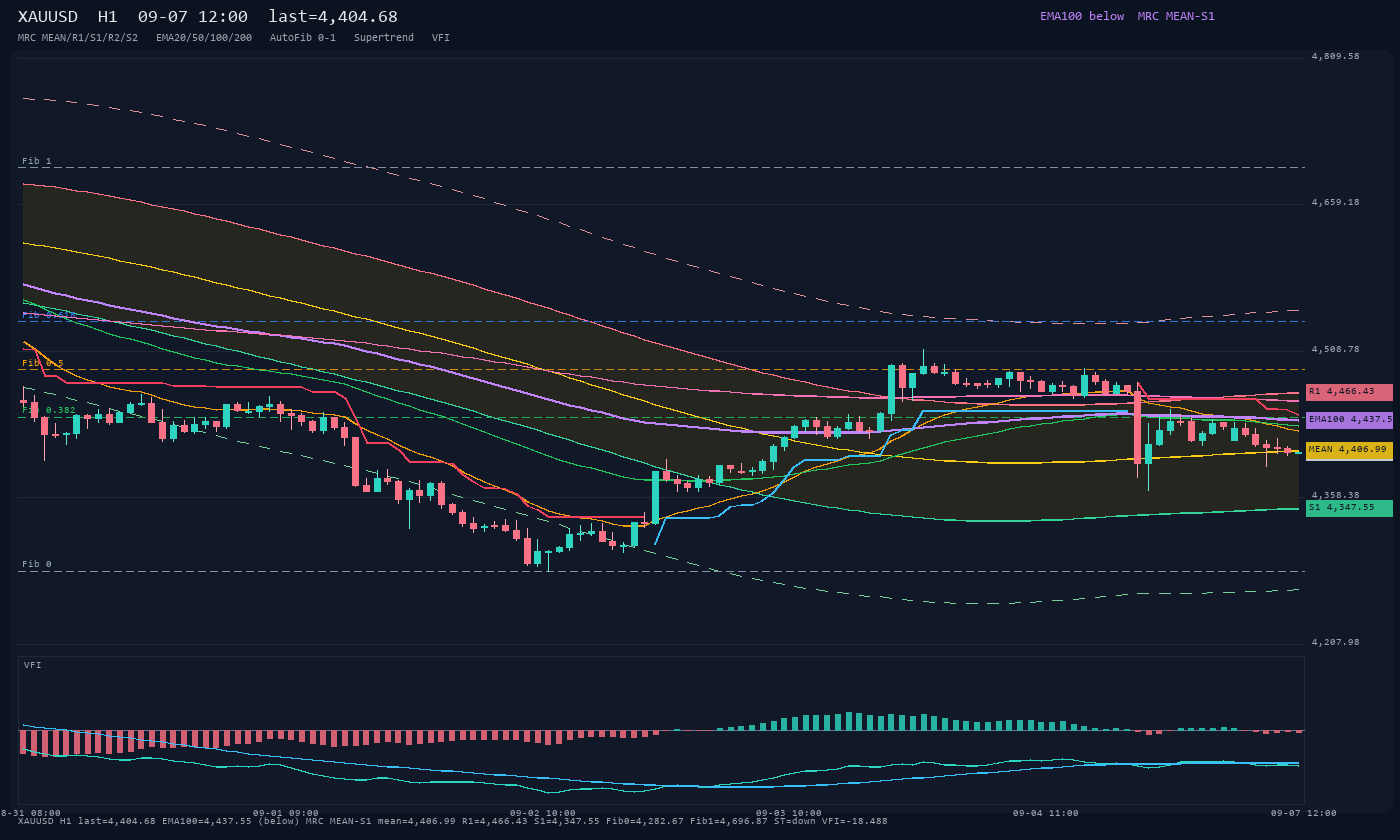1400x840 pixels.
Task: Click the Fib 0 level label
Action: tap(37, 564)
